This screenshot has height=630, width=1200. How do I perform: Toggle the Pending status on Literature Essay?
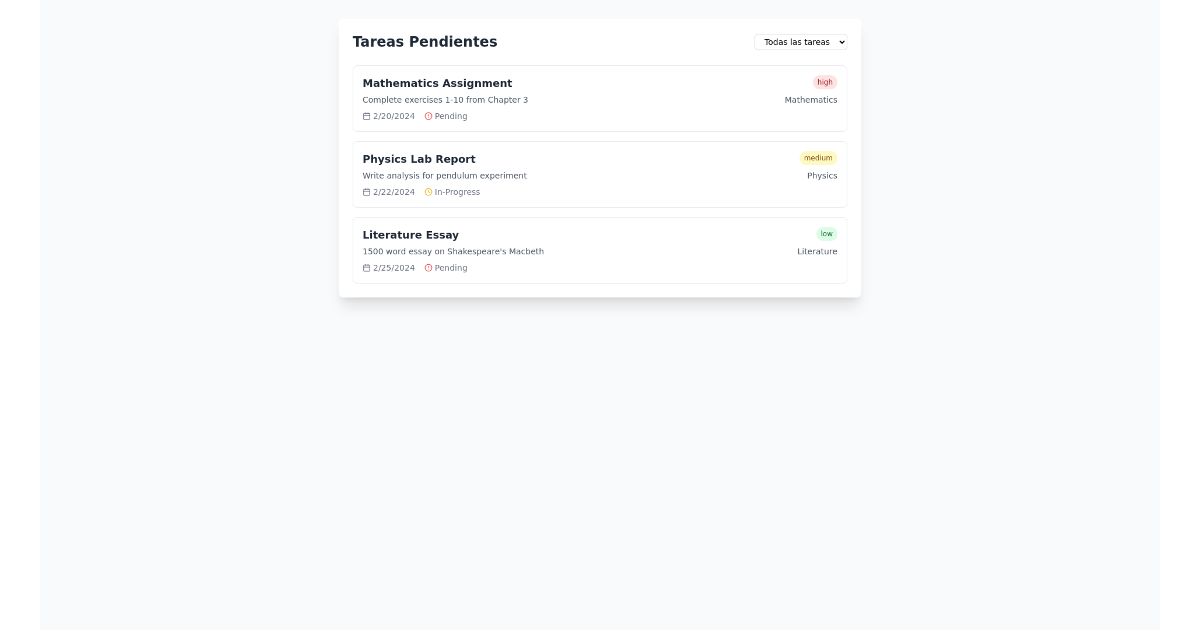pos(446,268)
